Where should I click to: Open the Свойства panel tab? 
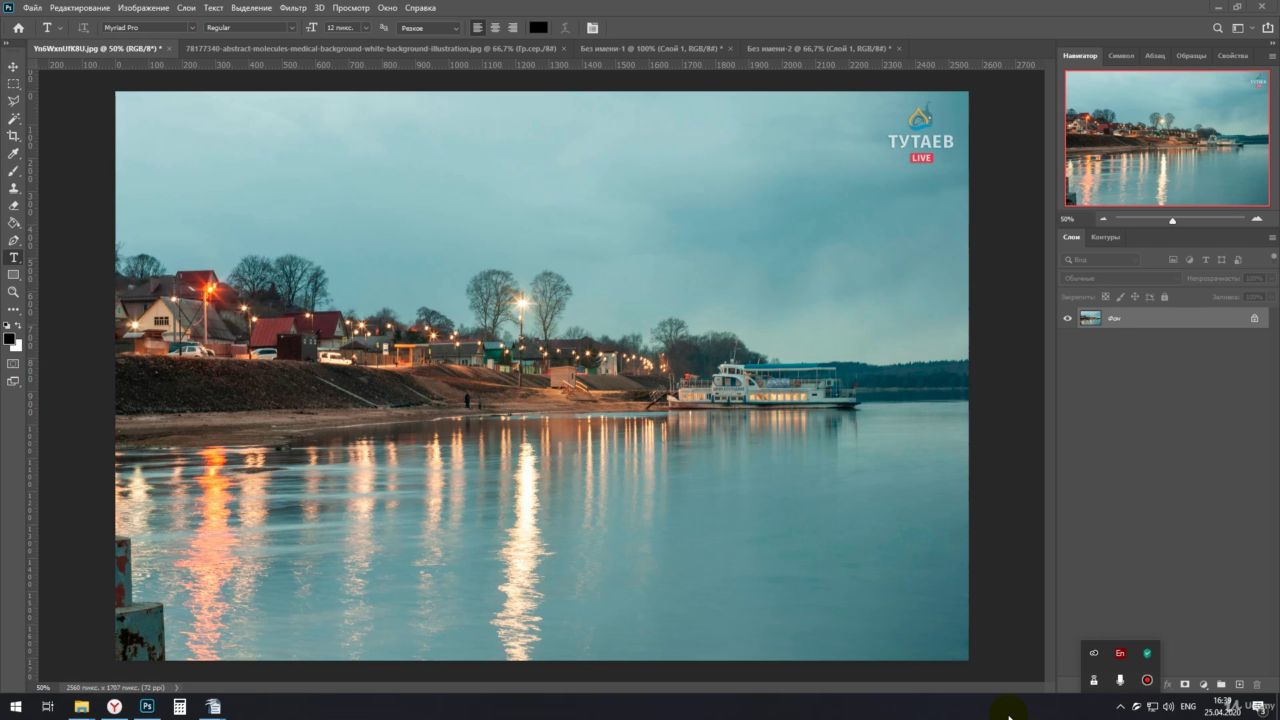point(1232,56)
